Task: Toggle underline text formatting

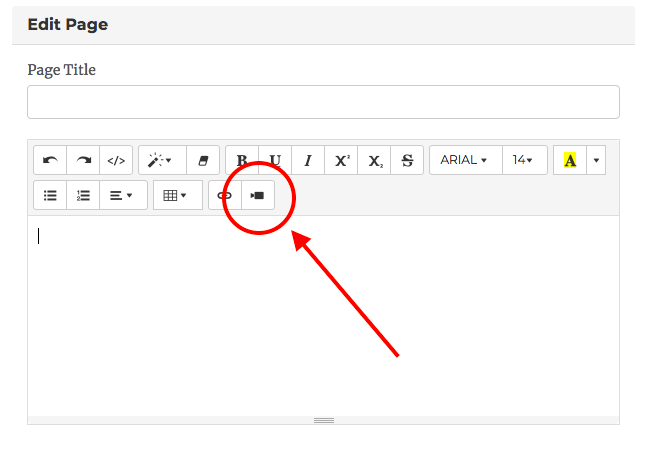Action: (275, 160)
